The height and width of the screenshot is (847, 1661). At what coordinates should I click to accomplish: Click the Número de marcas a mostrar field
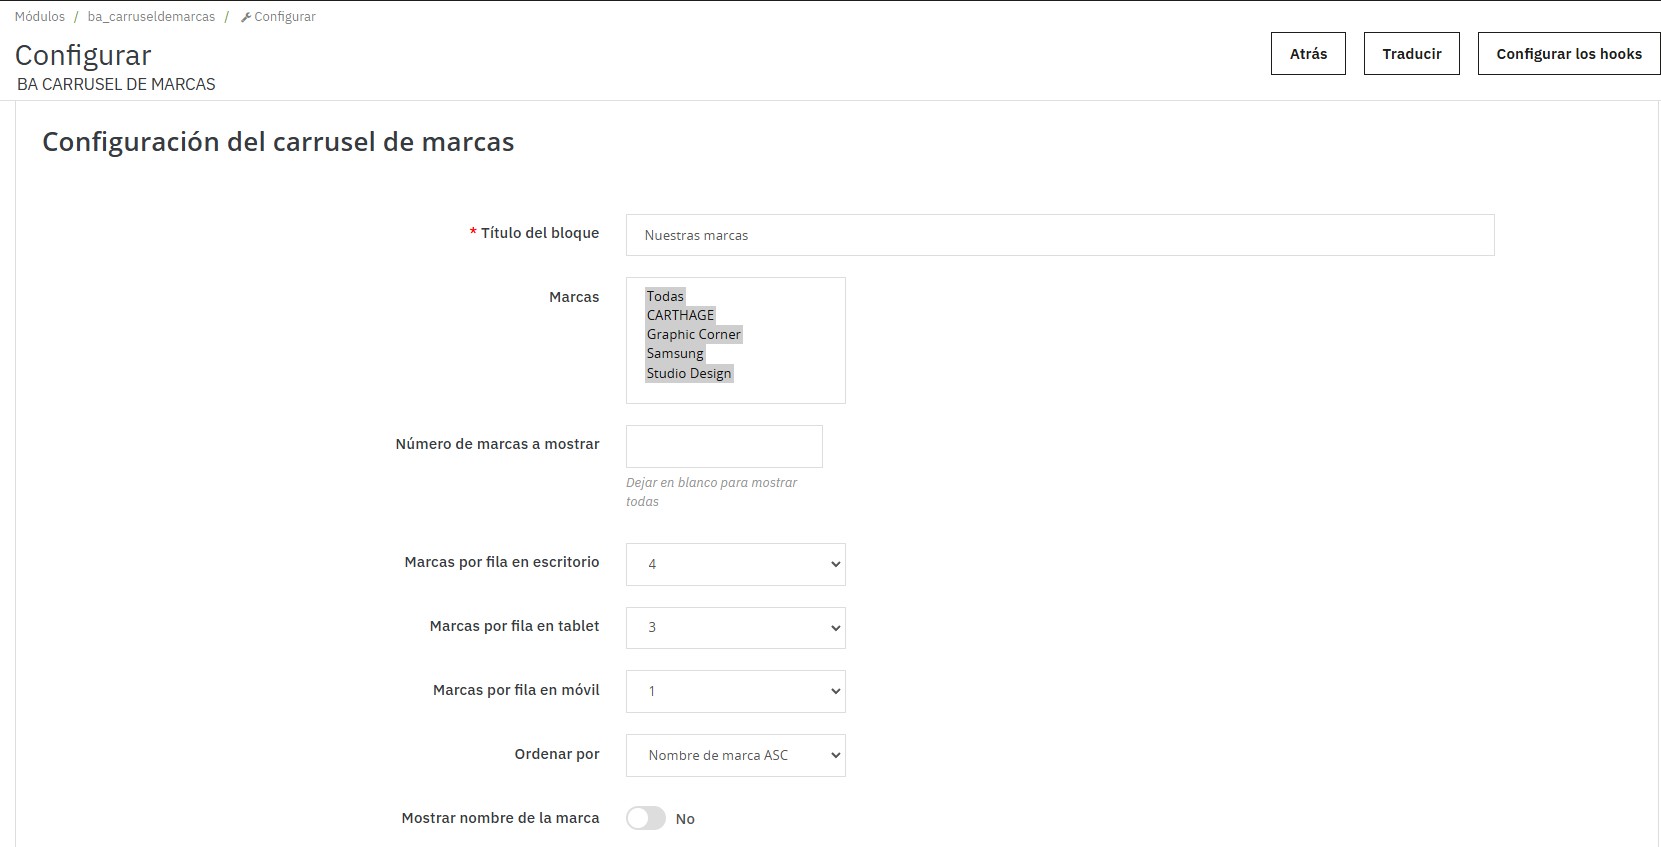724,446
